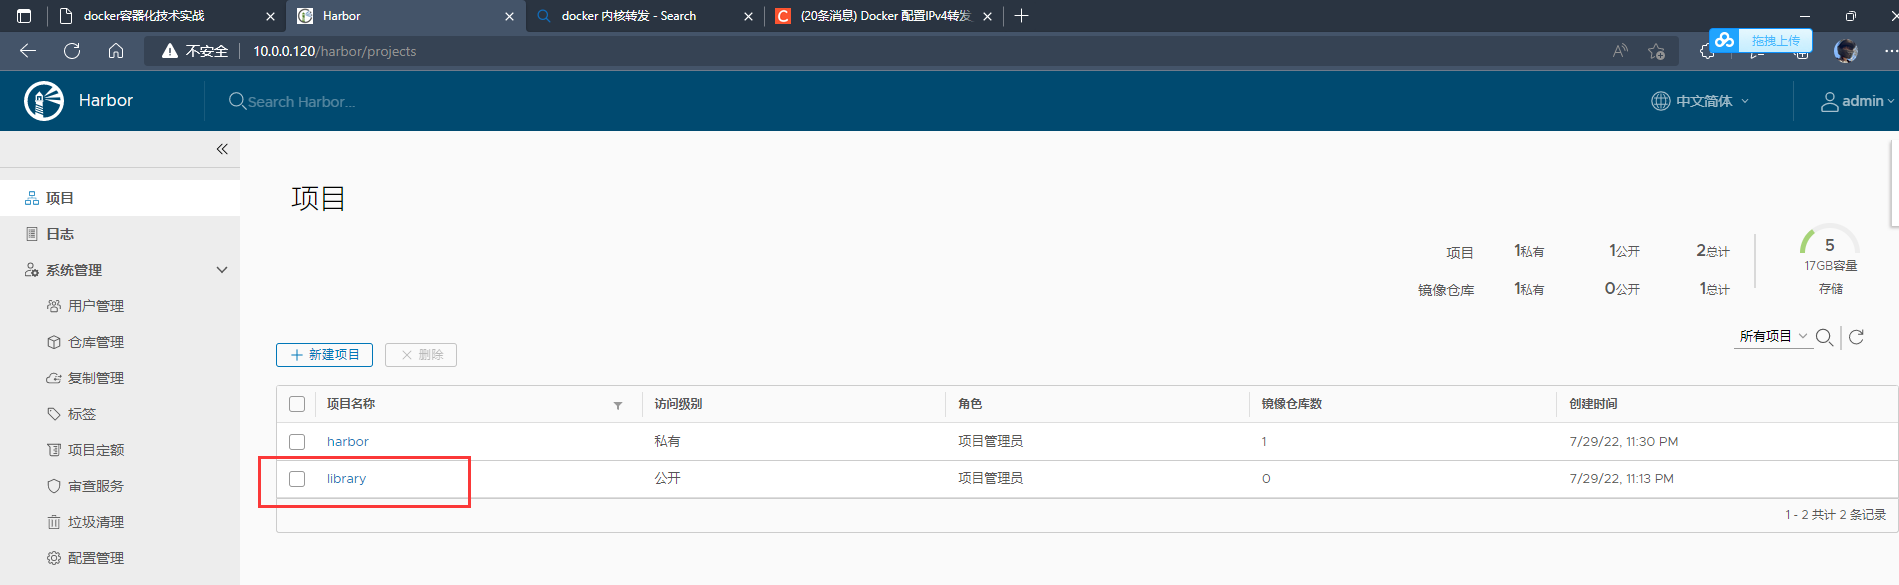Click the not-secure warning icon
This screenshot has width=1899, height=585.
coord(170,51)
